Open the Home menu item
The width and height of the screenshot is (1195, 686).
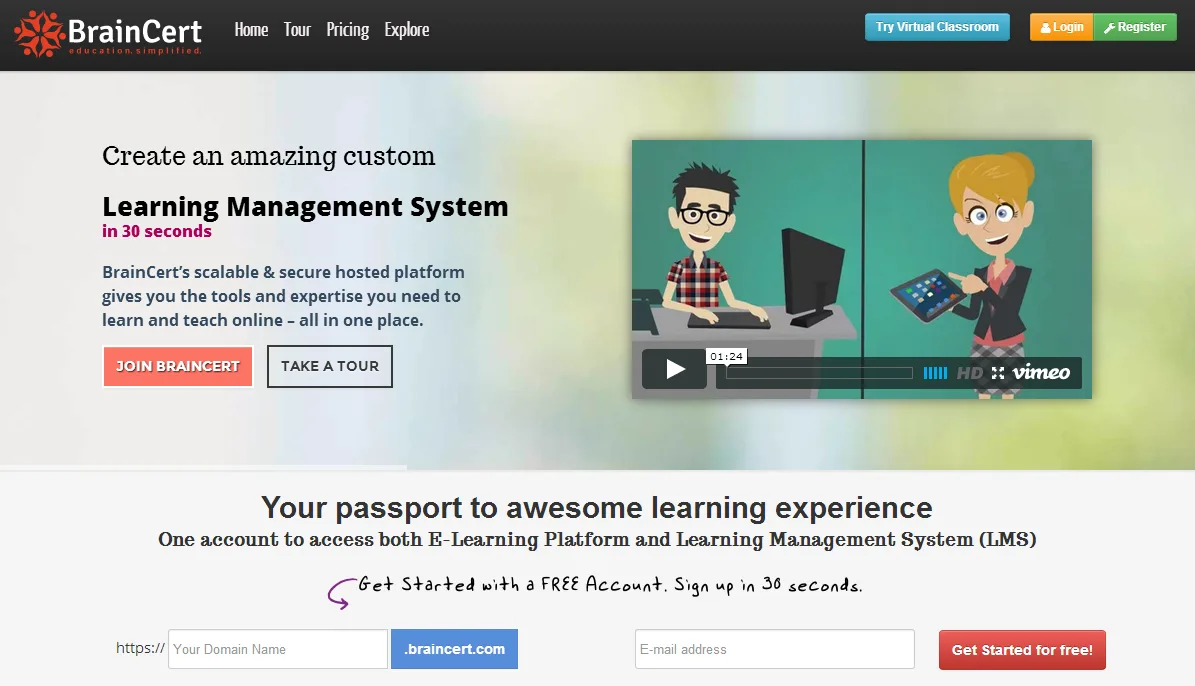(x=251, y=30)
